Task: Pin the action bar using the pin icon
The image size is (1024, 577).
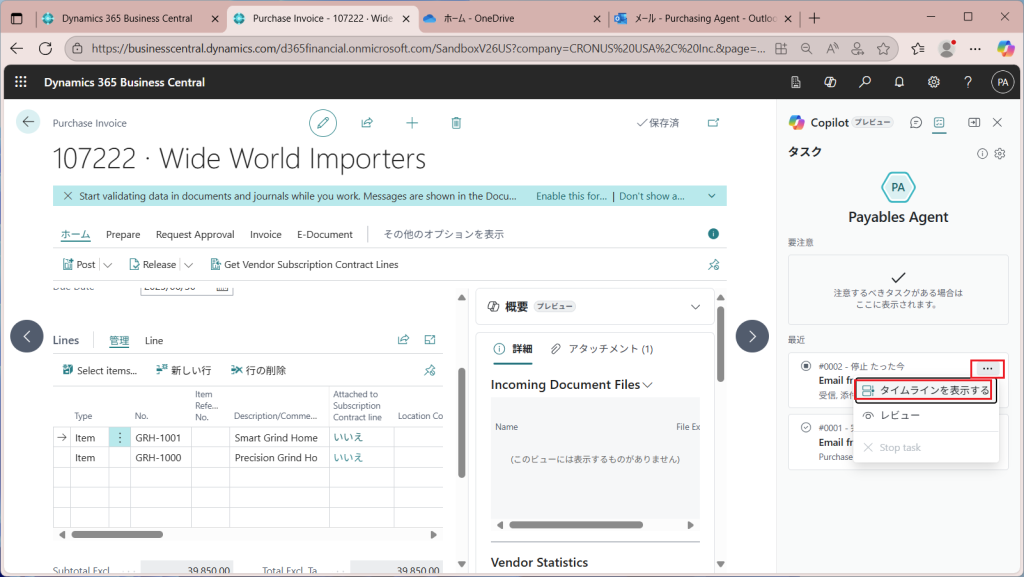Action: (x=713, y=264)
